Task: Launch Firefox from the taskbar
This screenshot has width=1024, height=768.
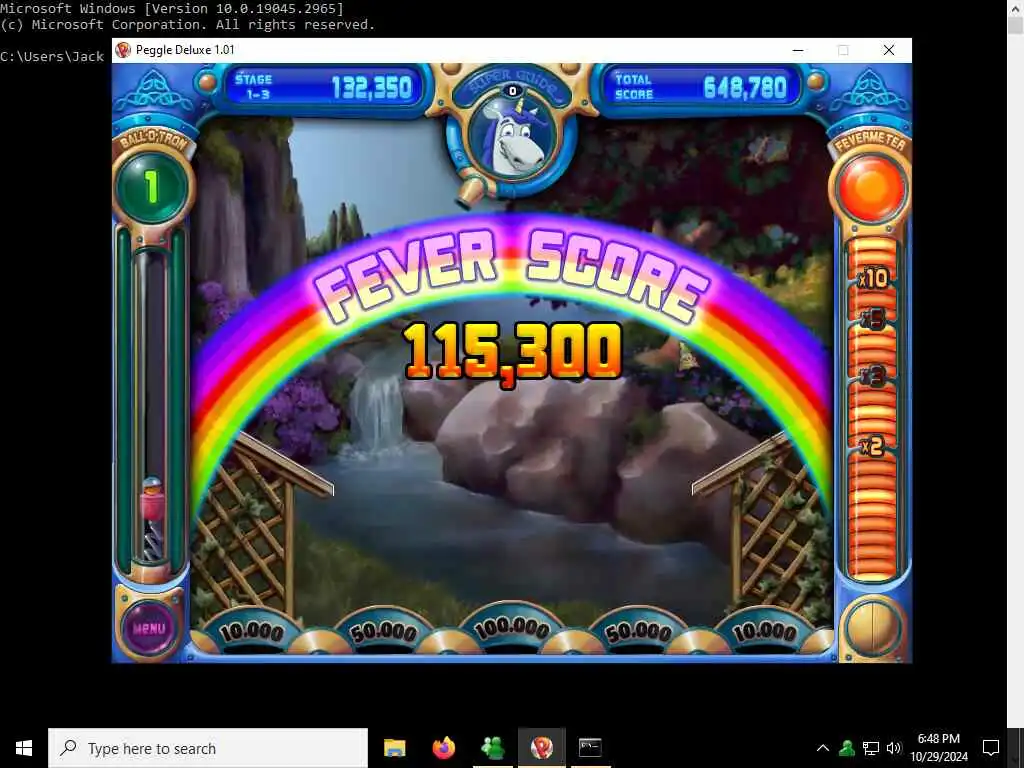Action: [x=443, y=748]
